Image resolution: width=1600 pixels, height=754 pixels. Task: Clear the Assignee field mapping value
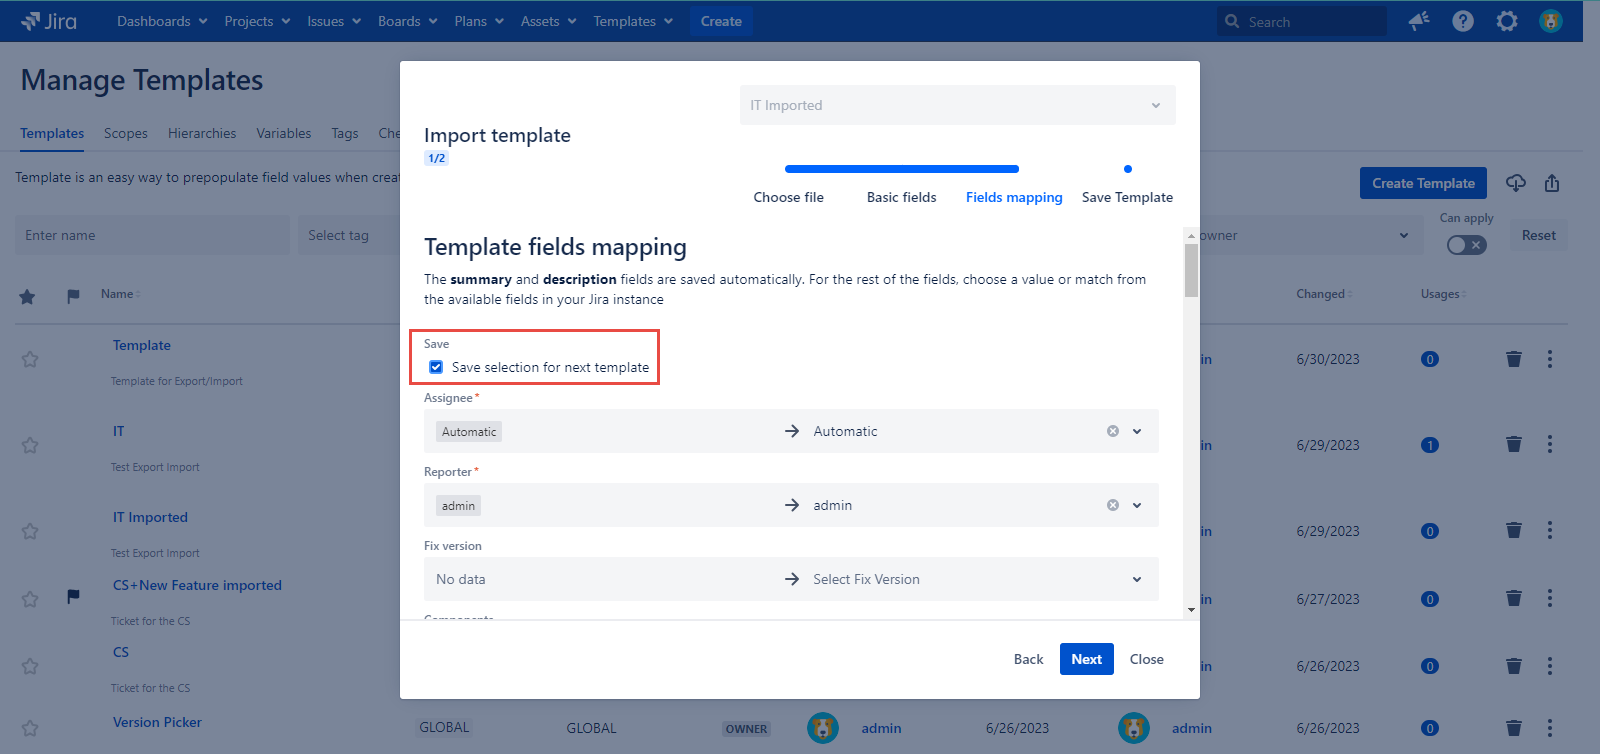(x=1112, y=431)
